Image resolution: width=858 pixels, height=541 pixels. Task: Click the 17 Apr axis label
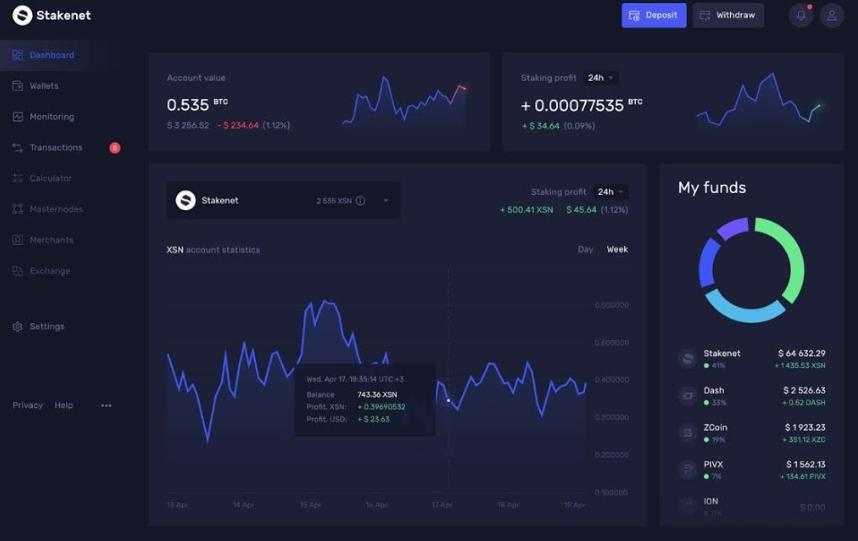(442, 505)
